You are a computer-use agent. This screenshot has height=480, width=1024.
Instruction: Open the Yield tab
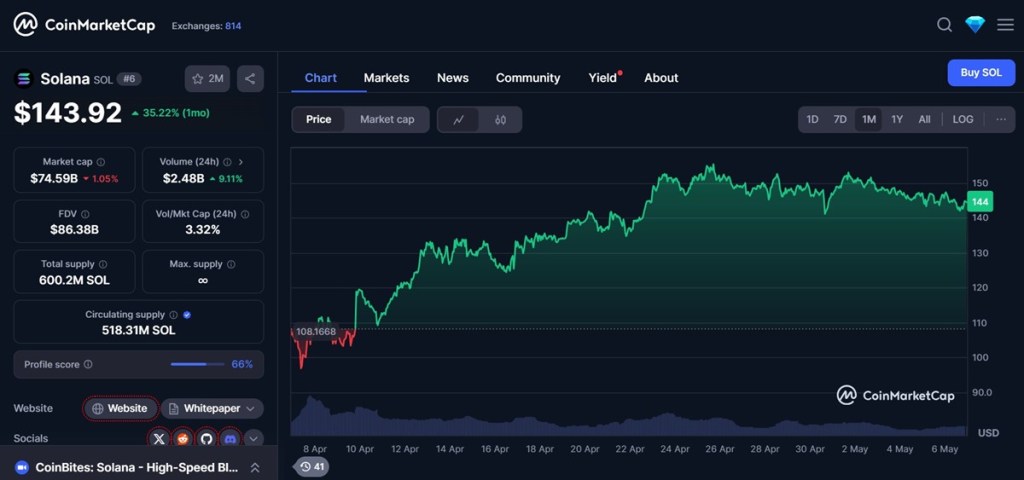tap(602, 78)
